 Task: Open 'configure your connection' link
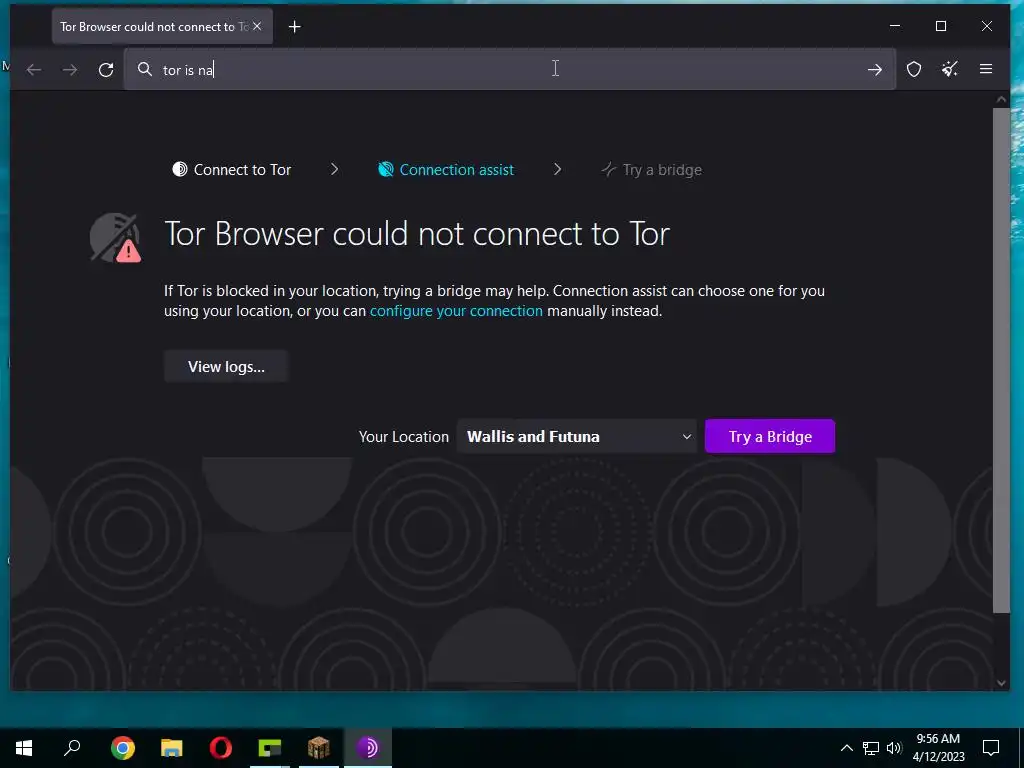point(456,311)
